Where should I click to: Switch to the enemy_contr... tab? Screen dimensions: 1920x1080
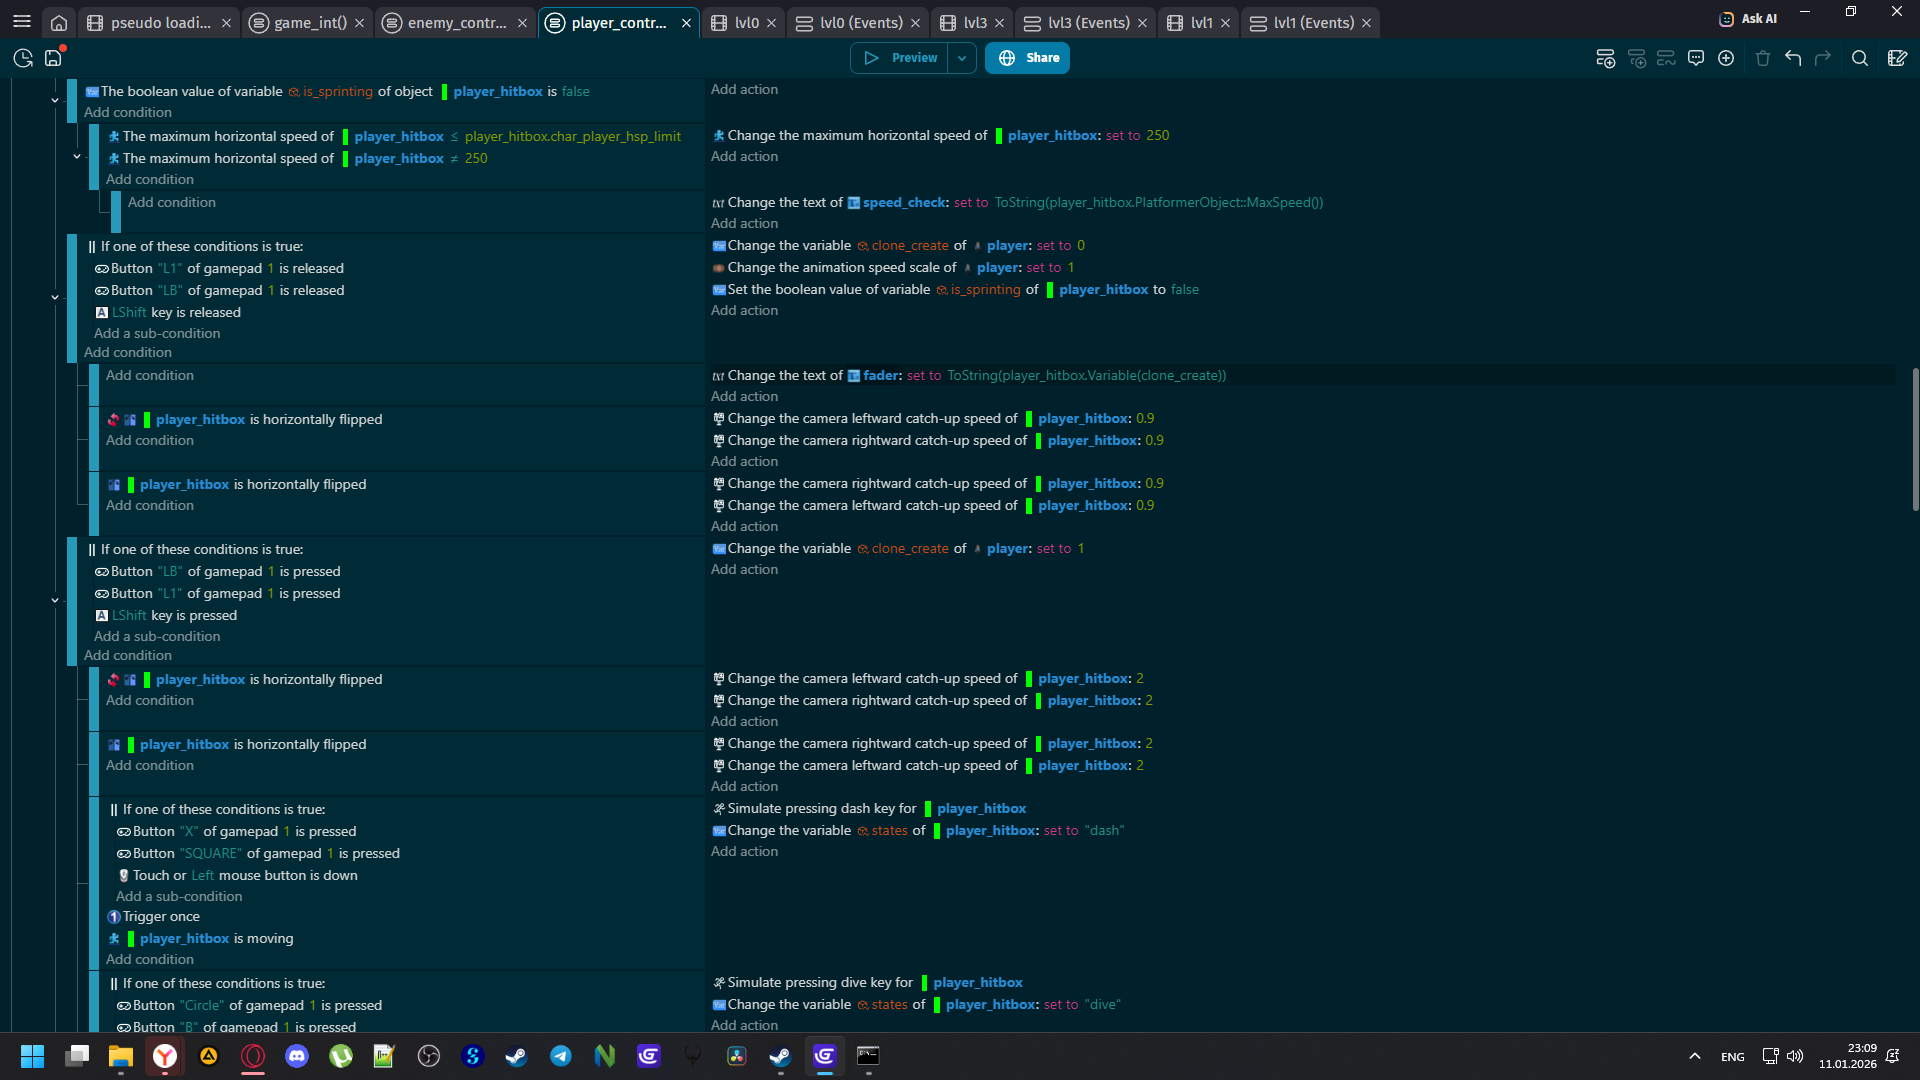(456, 22)
